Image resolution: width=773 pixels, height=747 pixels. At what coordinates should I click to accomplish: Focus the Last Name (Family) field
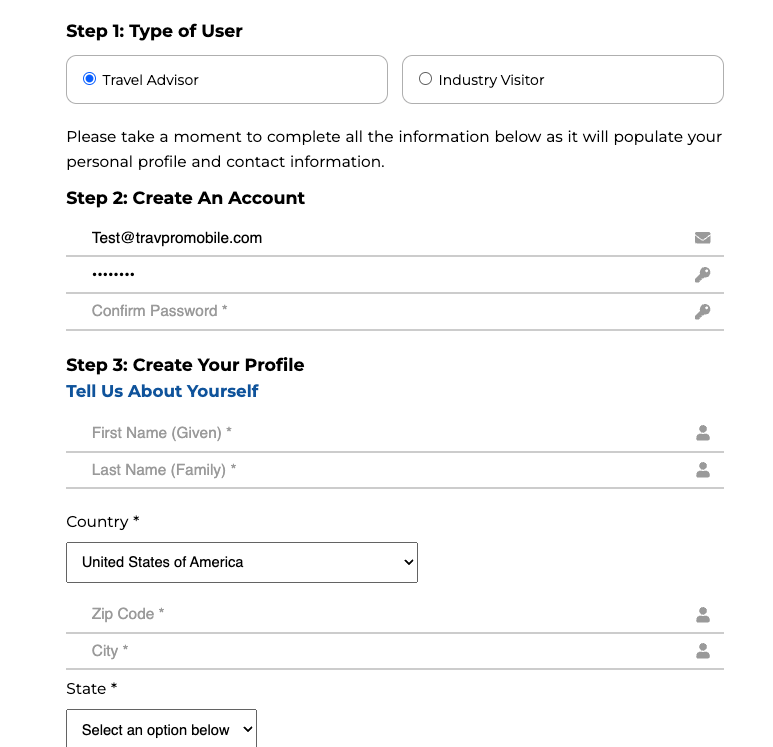tap(380, 470)
